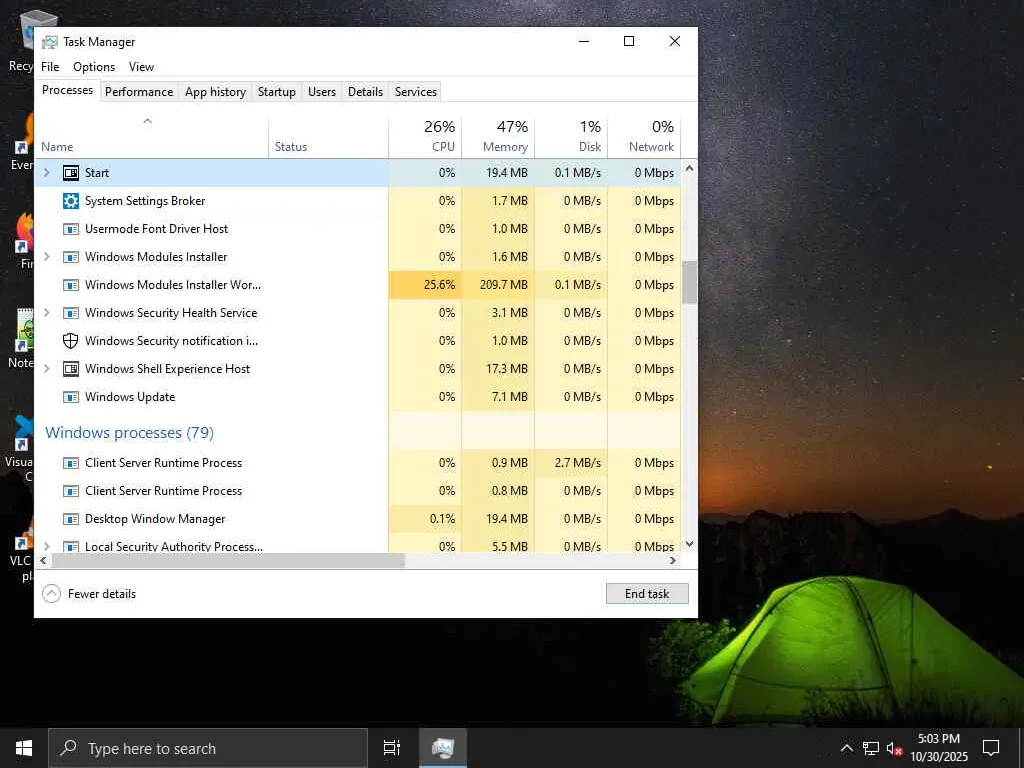Open the notification center icon
Screen dimensions: 1024x768
coord(991,748)
